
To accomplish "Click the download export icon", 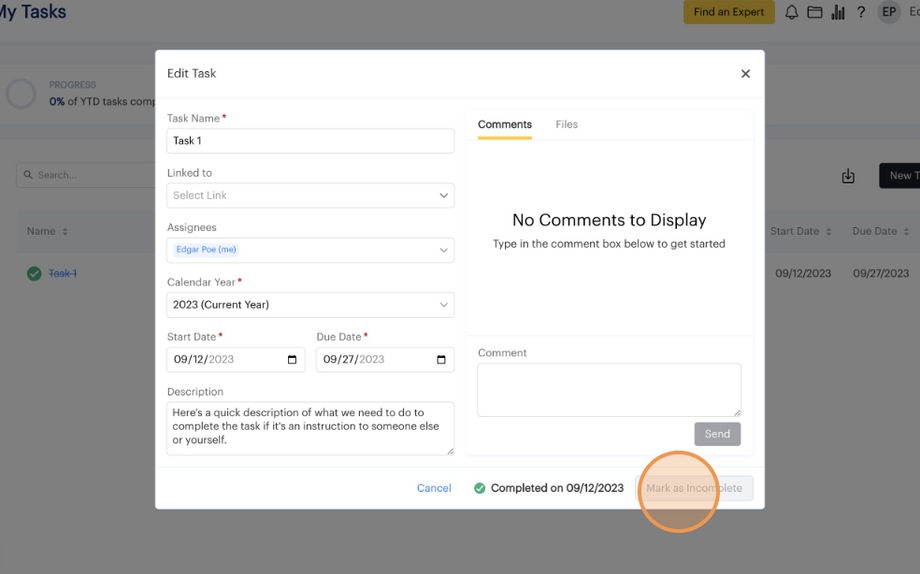I will tap(848, 176).
